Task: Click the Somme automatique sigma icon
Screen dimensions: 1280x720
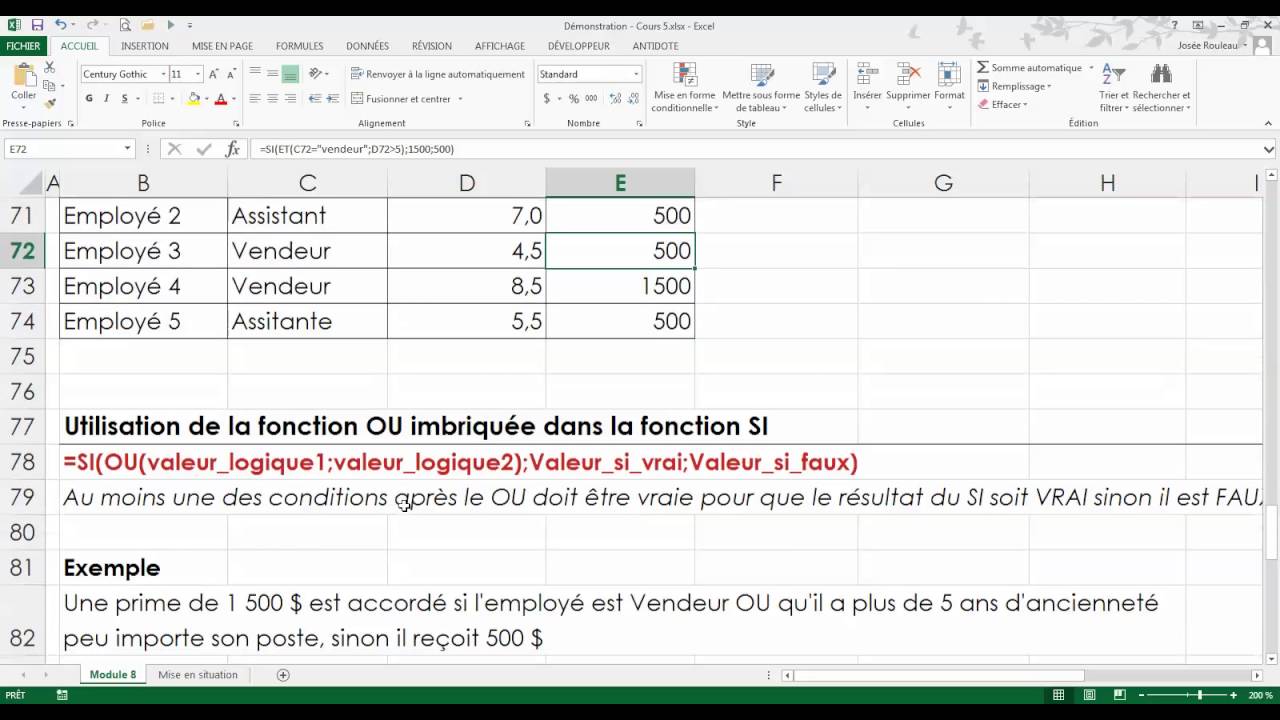Action: point(983,67)
